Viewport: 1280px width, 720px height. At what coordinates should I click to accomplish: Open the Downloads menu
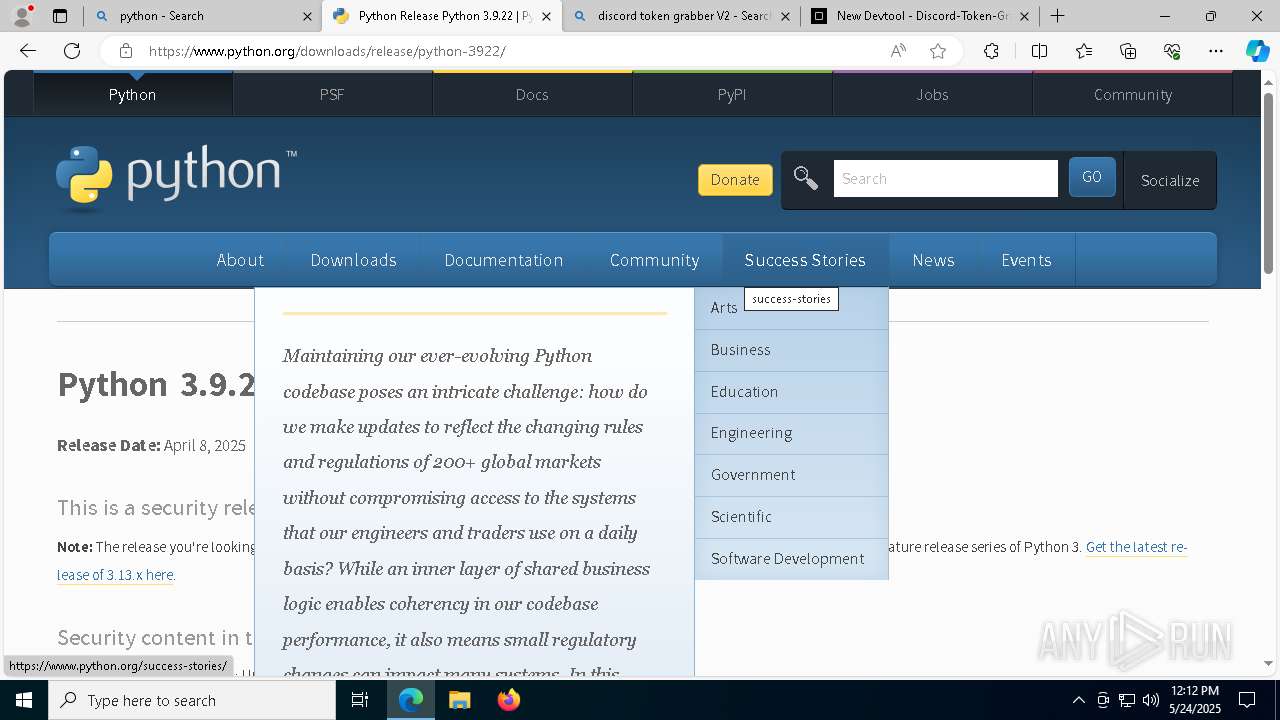(353, 260)
